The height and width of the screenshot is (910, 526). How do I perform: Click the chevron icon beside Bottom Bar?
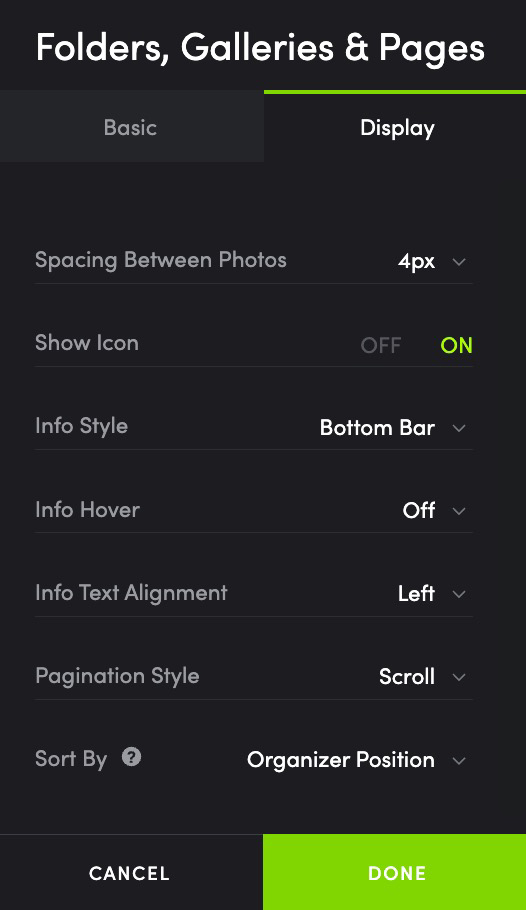coord(459,428)
